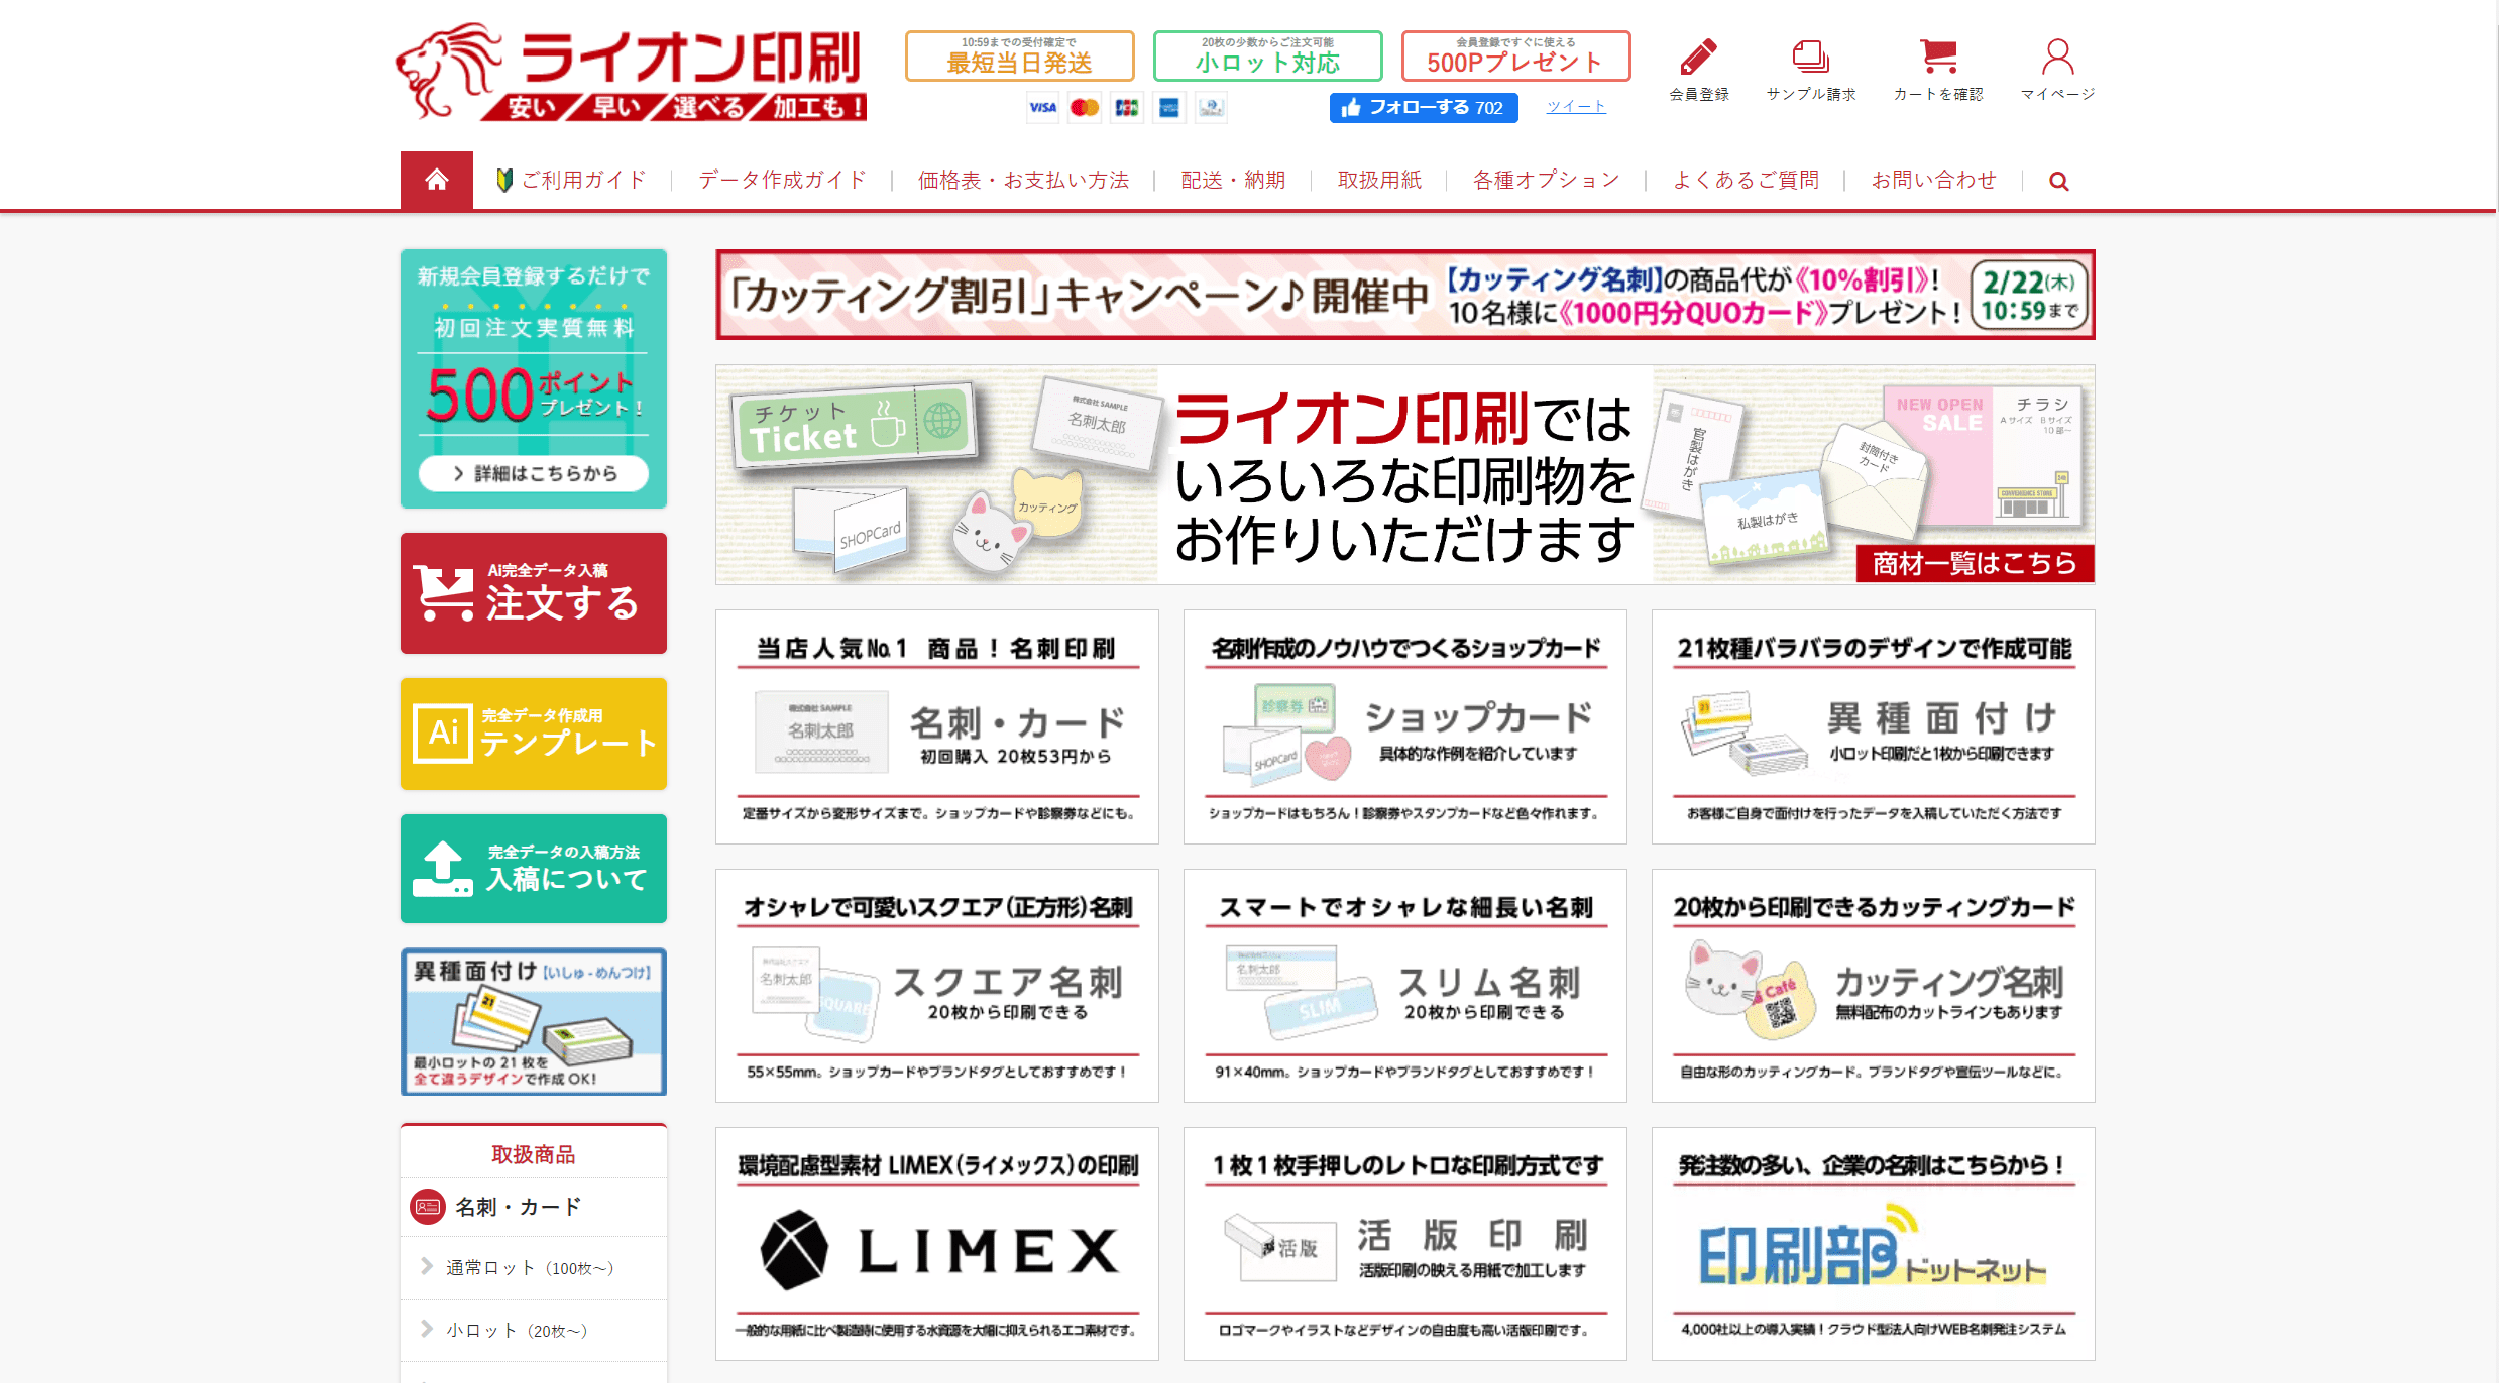Click 詳細はこちらから button in 500 point banner
The image size is (2499, 1383).
tap(534, 473)
